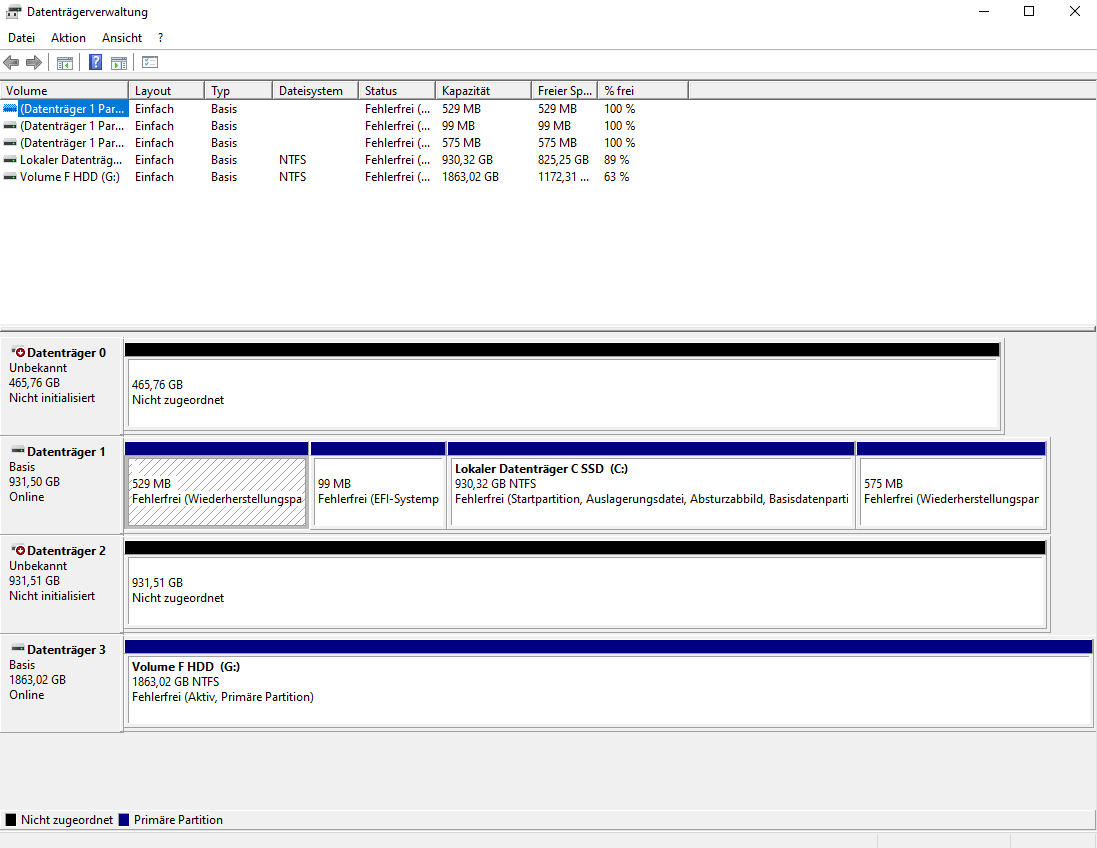The image size is (1097, 848).
Task: Click disk icon next to Datenträger 1
Action: click(18, 451)
